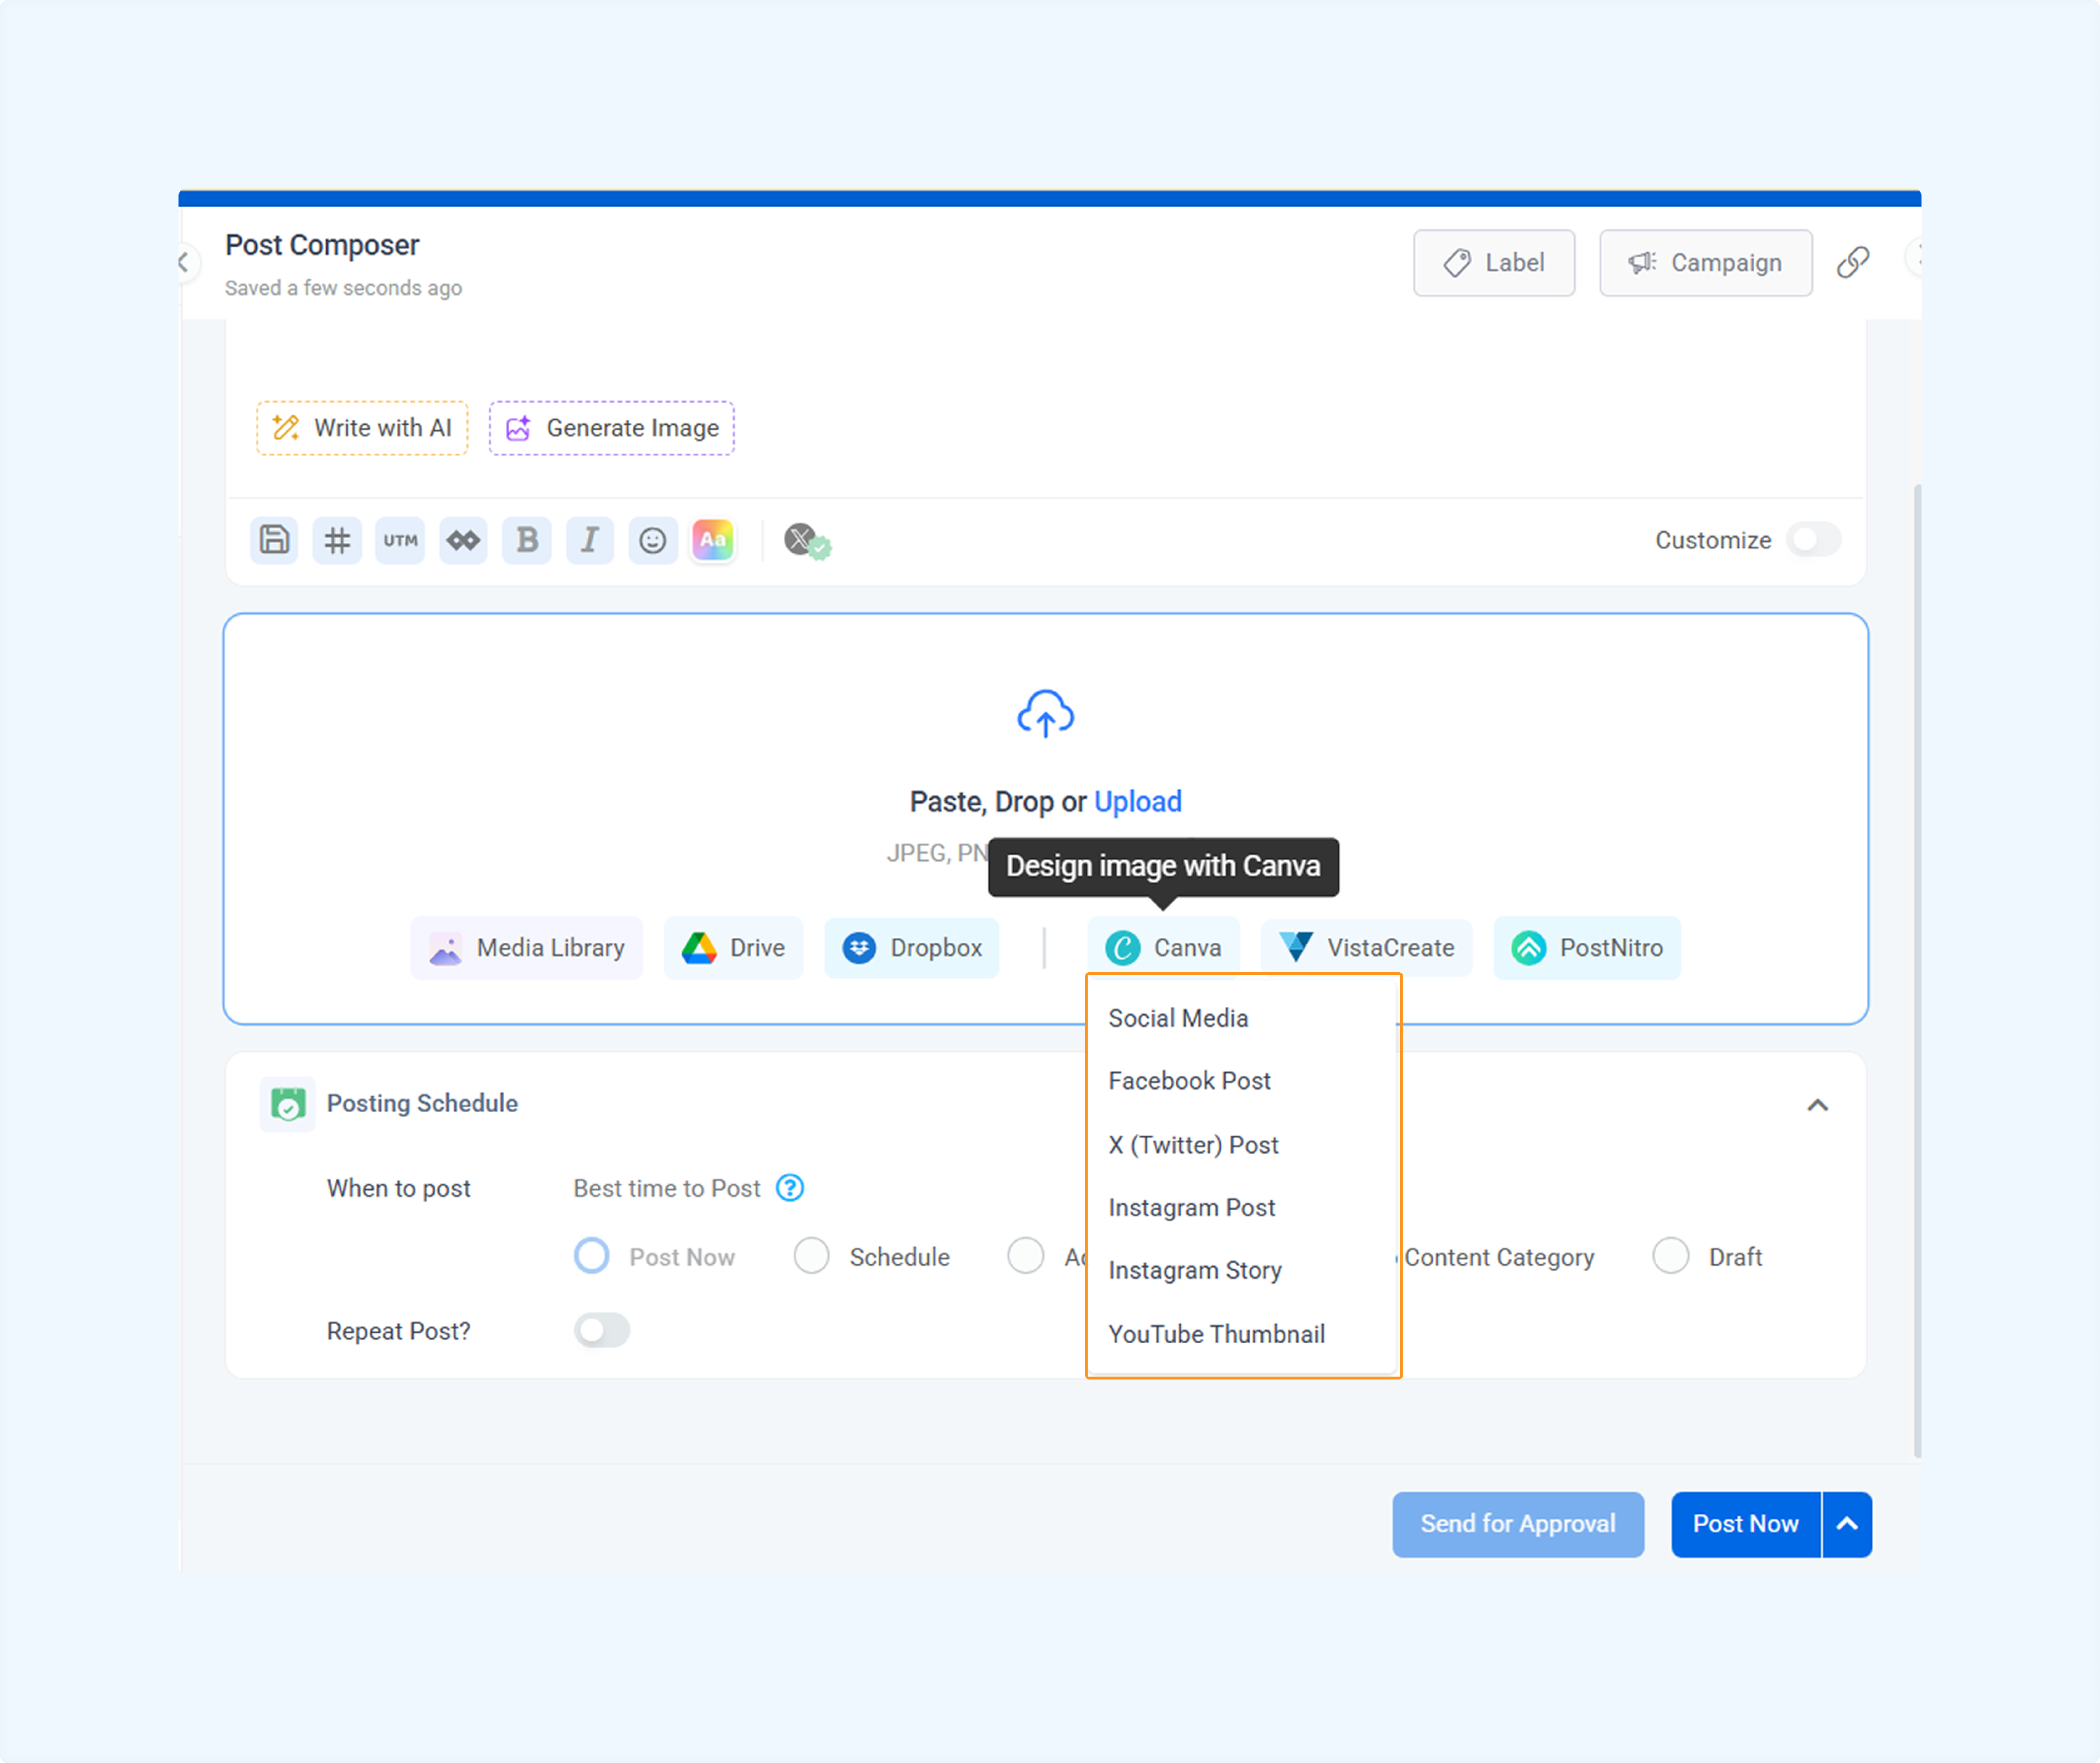Click Write with AI button

[x=362, y=428]
